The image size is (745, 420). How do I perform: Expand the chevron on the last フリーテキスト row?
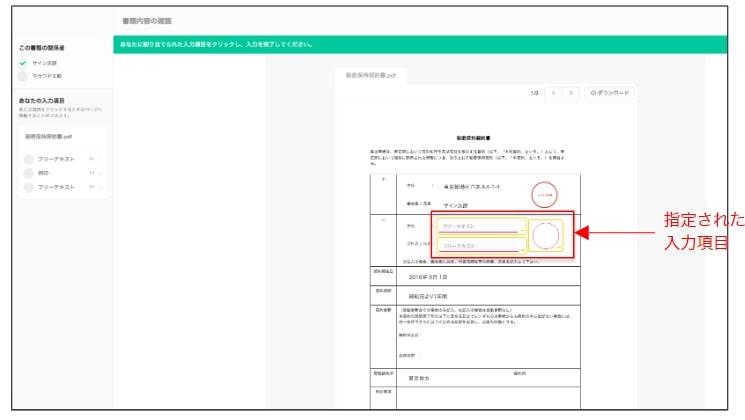pos(101,187)
